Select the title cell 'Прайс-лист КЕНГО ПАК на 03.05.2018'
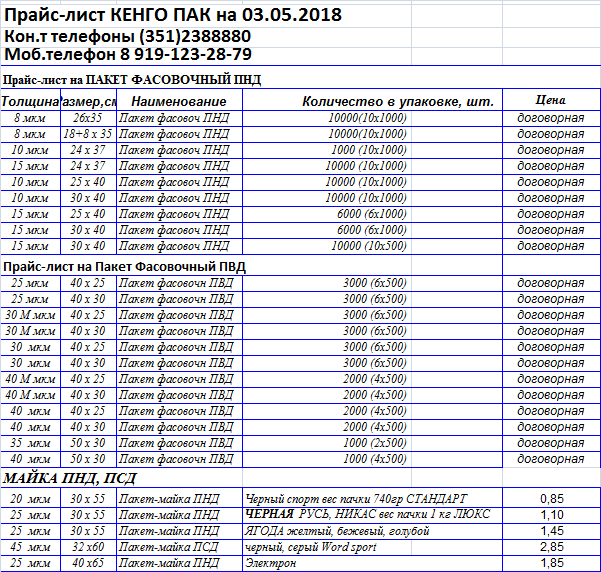 [x=172, y=15]
